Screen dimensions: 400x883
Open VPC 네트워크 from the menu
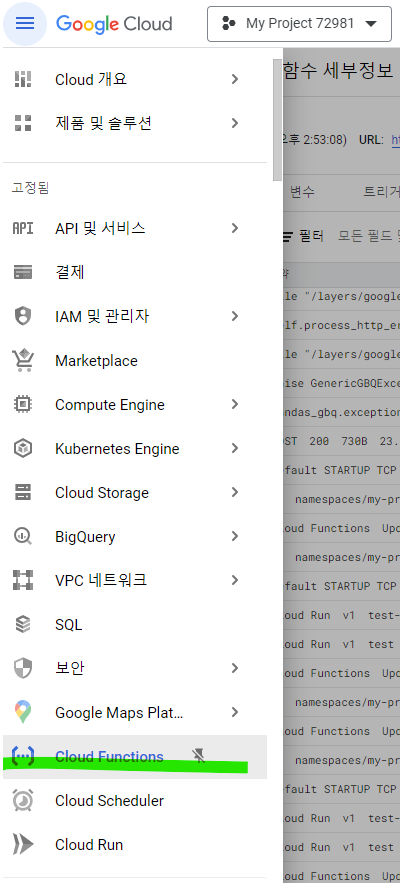(x=135, y=580)
